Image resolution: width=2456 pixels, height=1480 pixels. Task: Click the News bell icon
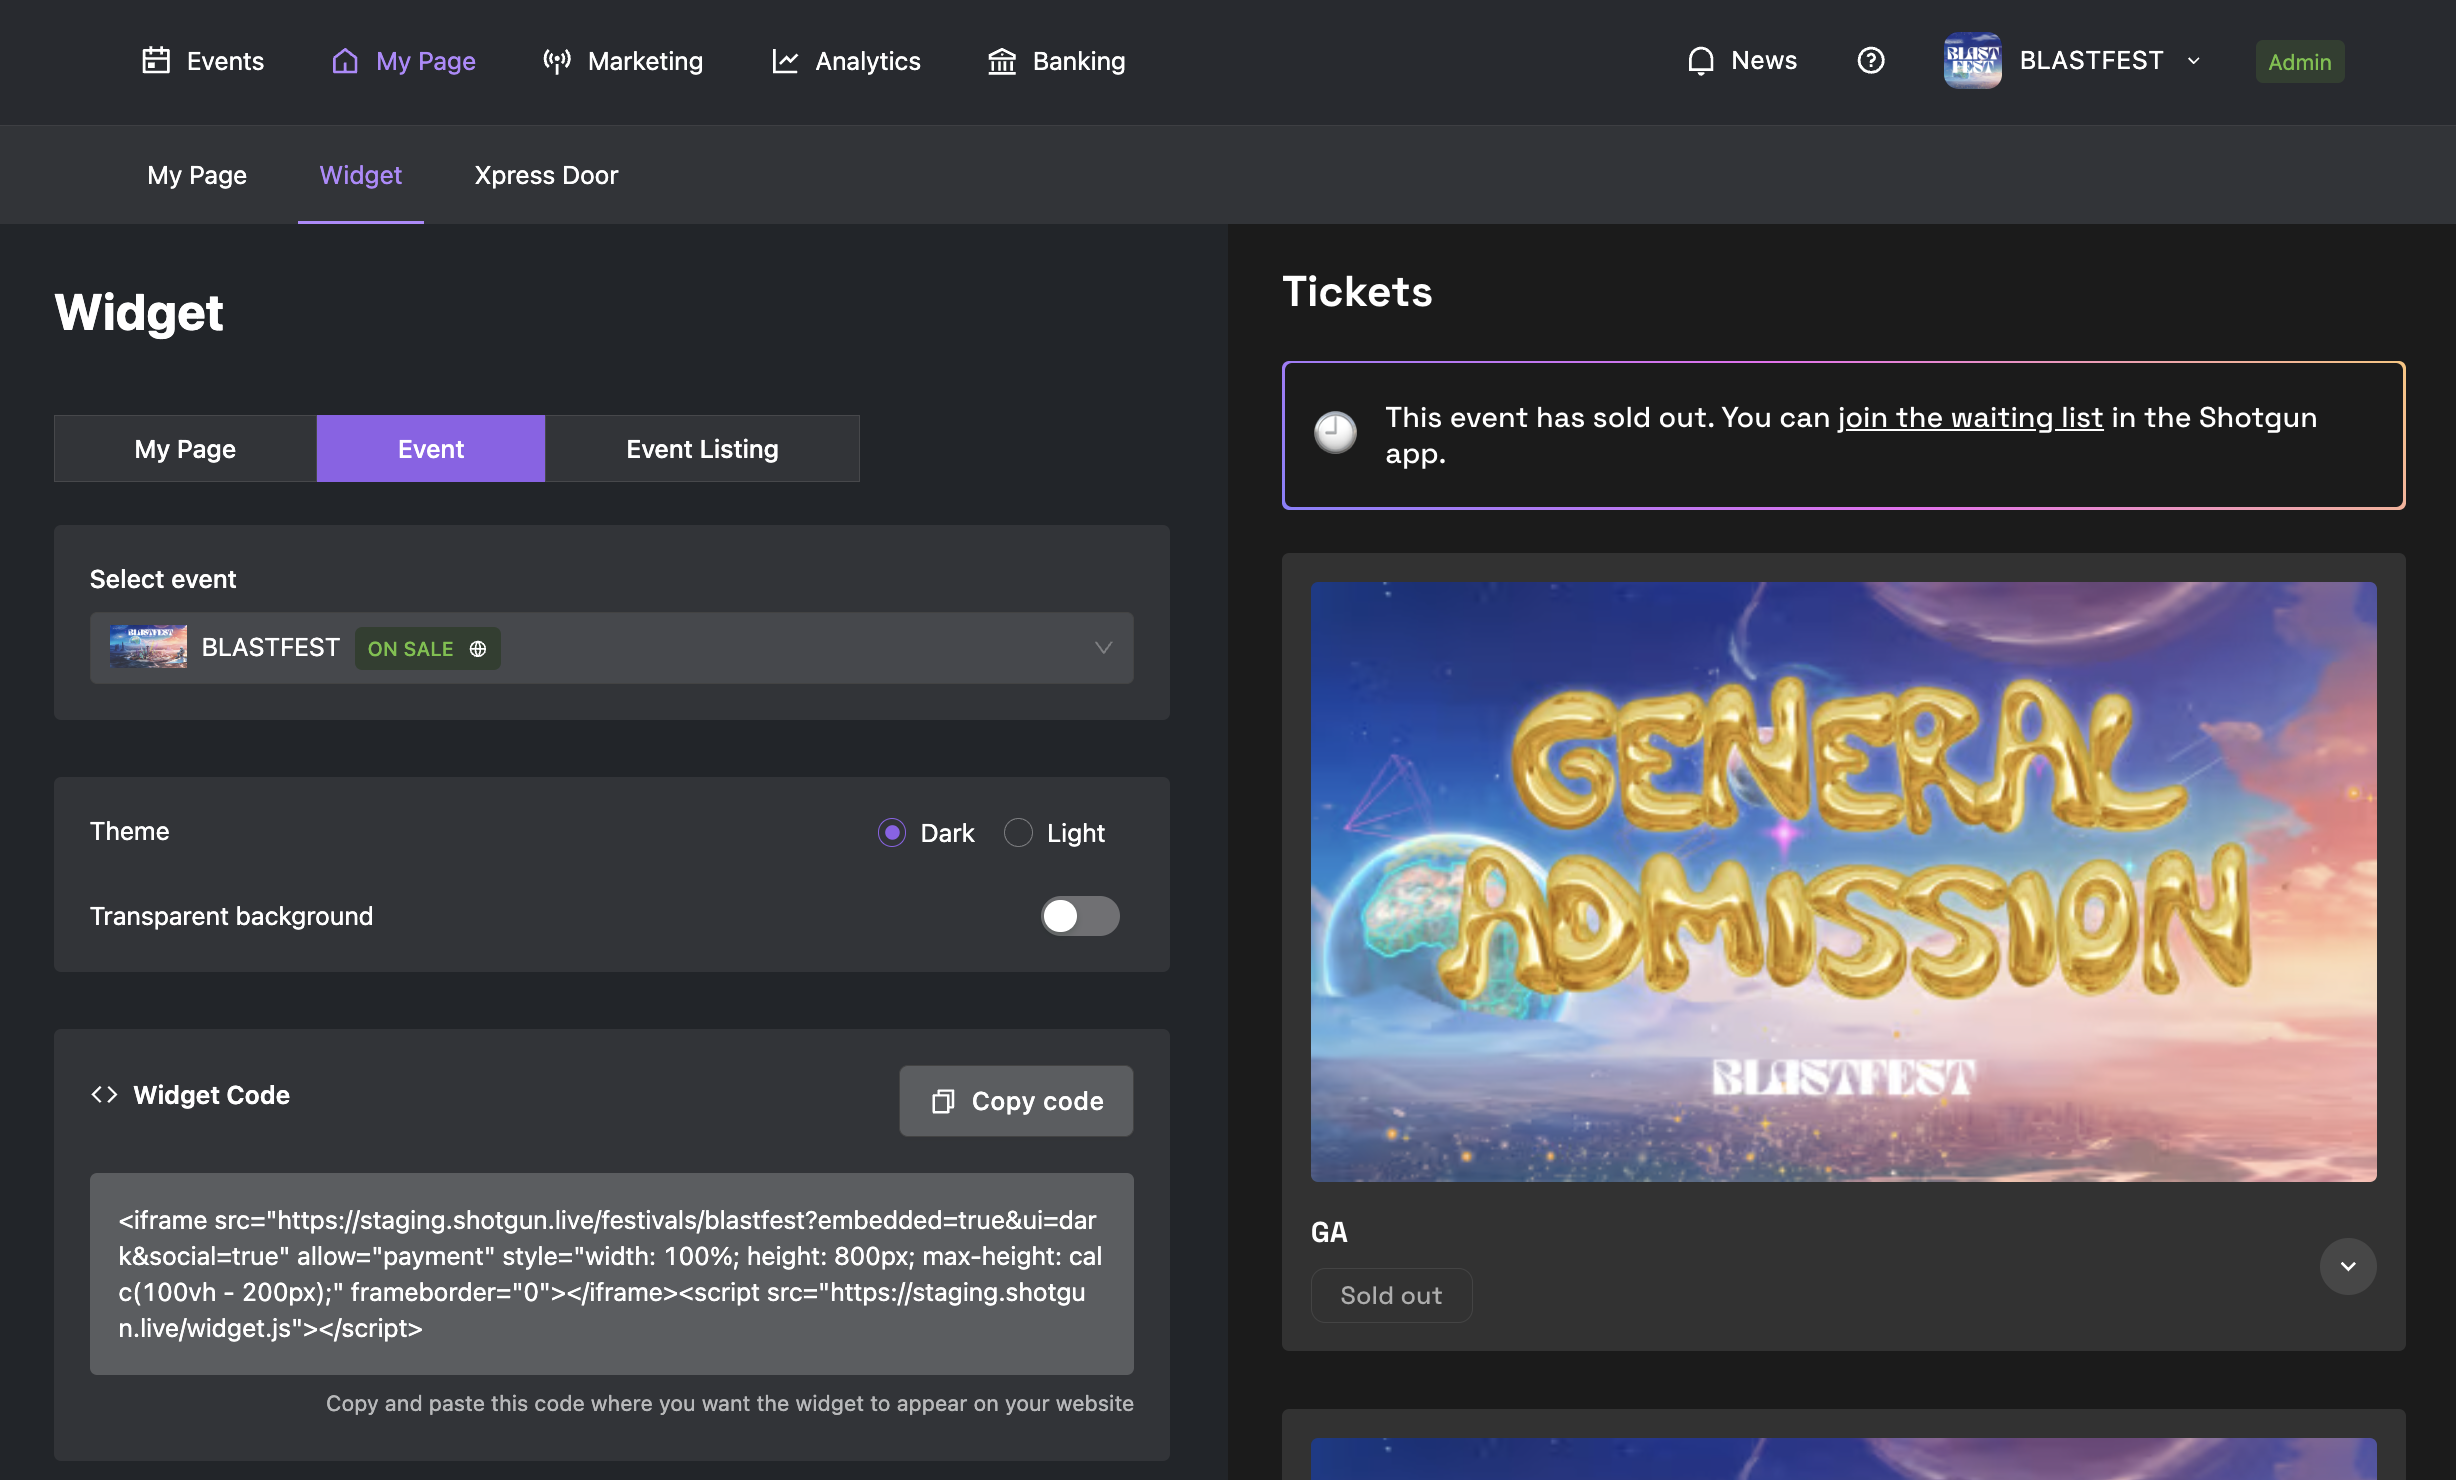click(1700, 61)
